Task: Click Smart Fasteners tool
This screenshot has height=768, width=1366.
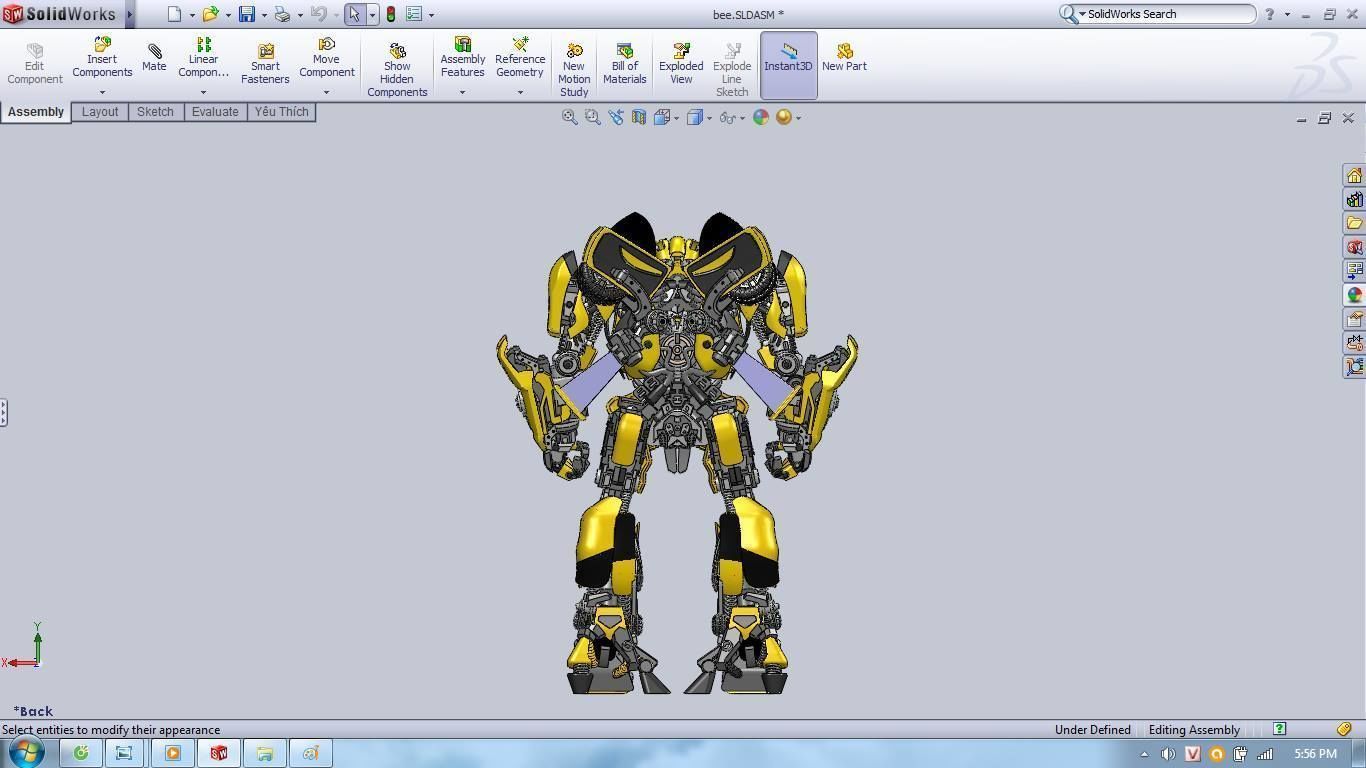Action: [x=265, y=64]
